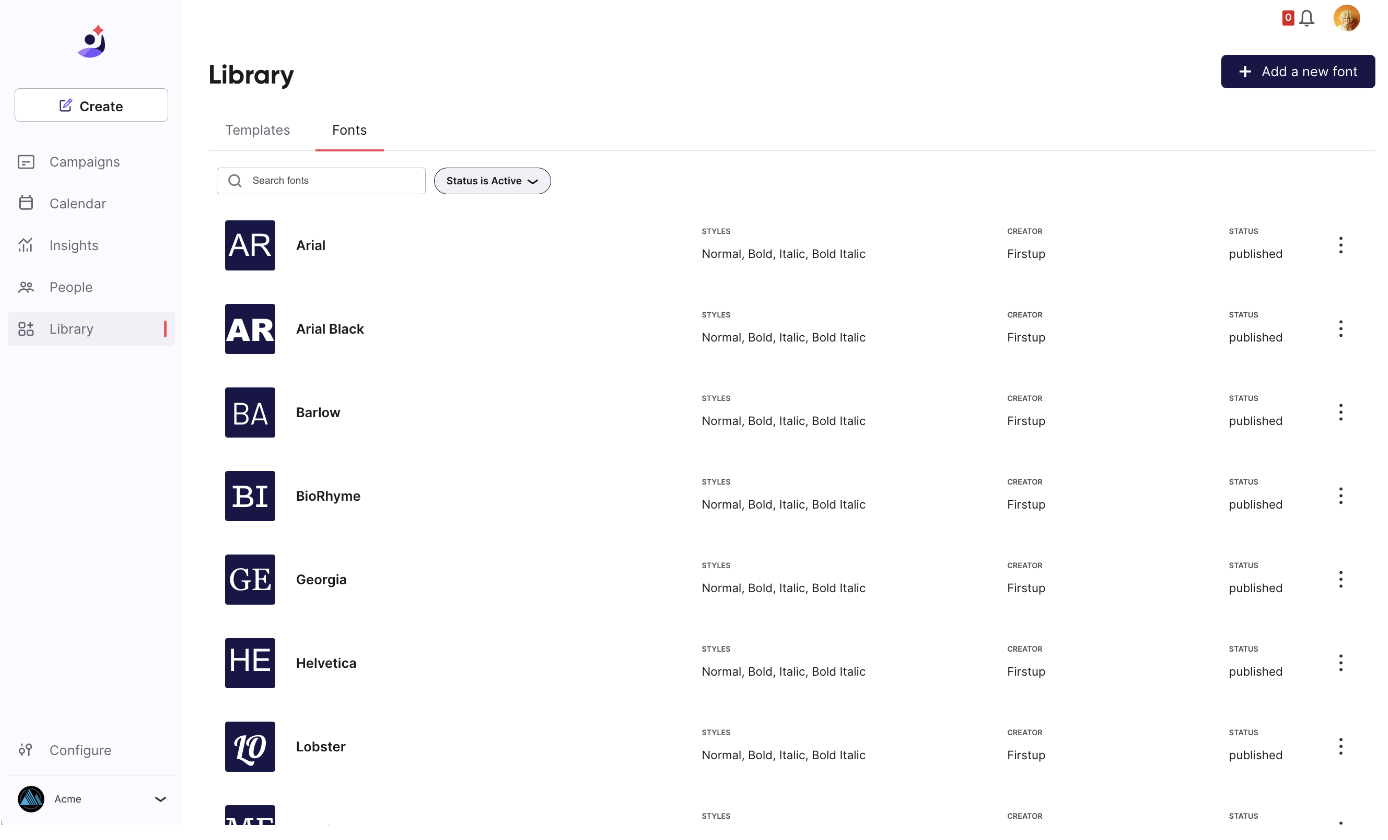This screenshot has width=1388, height=840.
Task: Open the user profile avatar
Action: click(x=1347, y=18)
